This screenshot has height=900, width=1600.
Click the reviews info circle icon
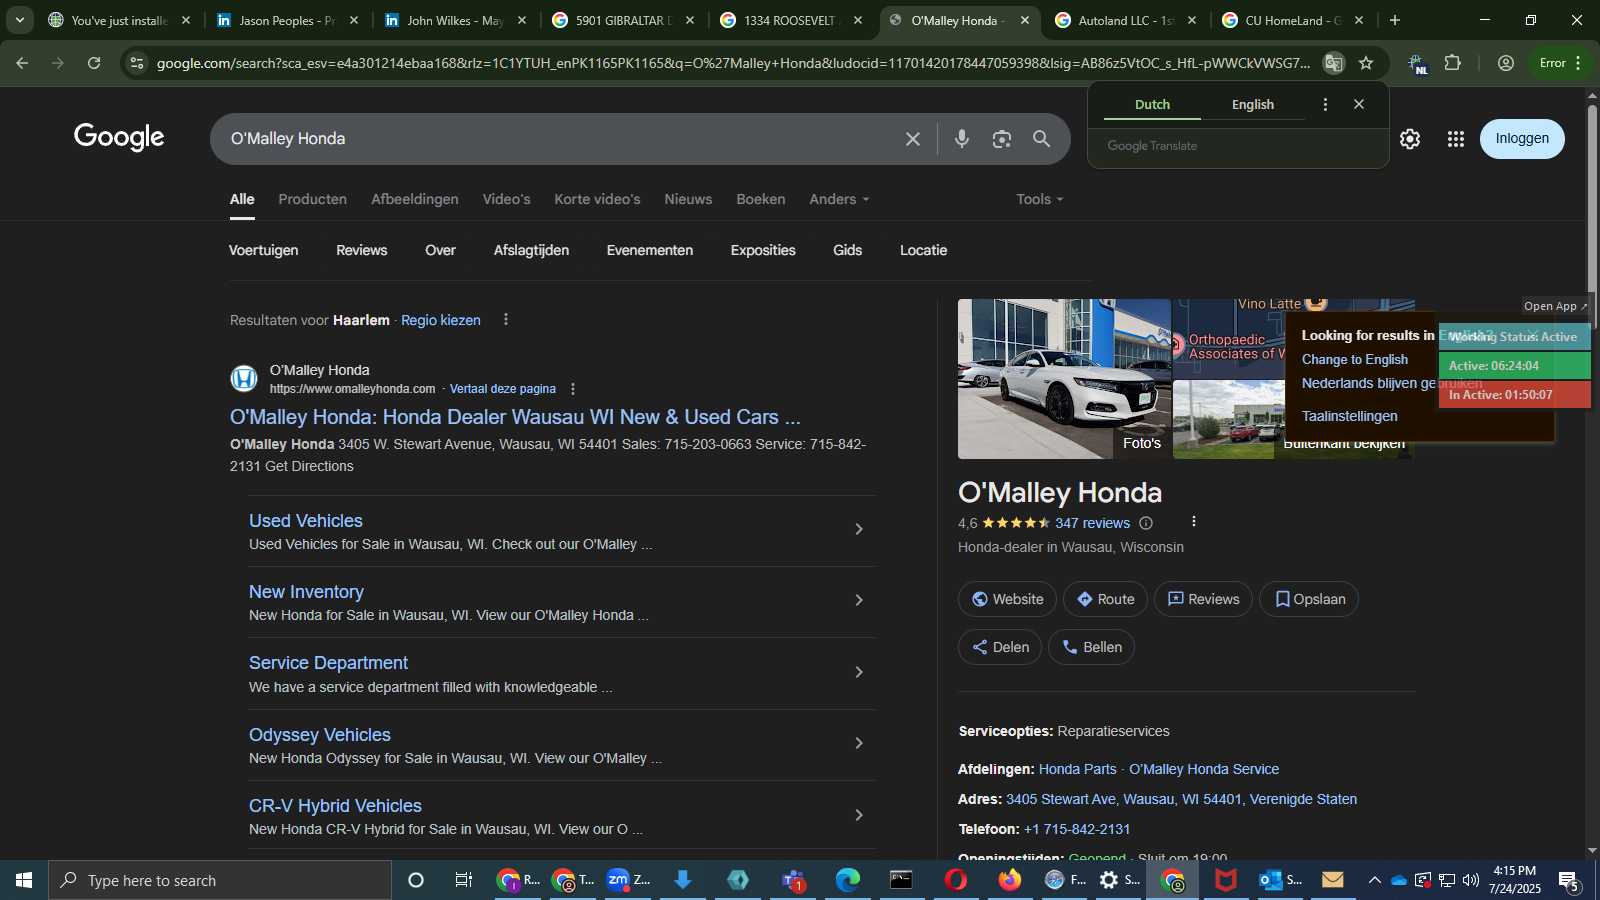tap(1146, 523)
